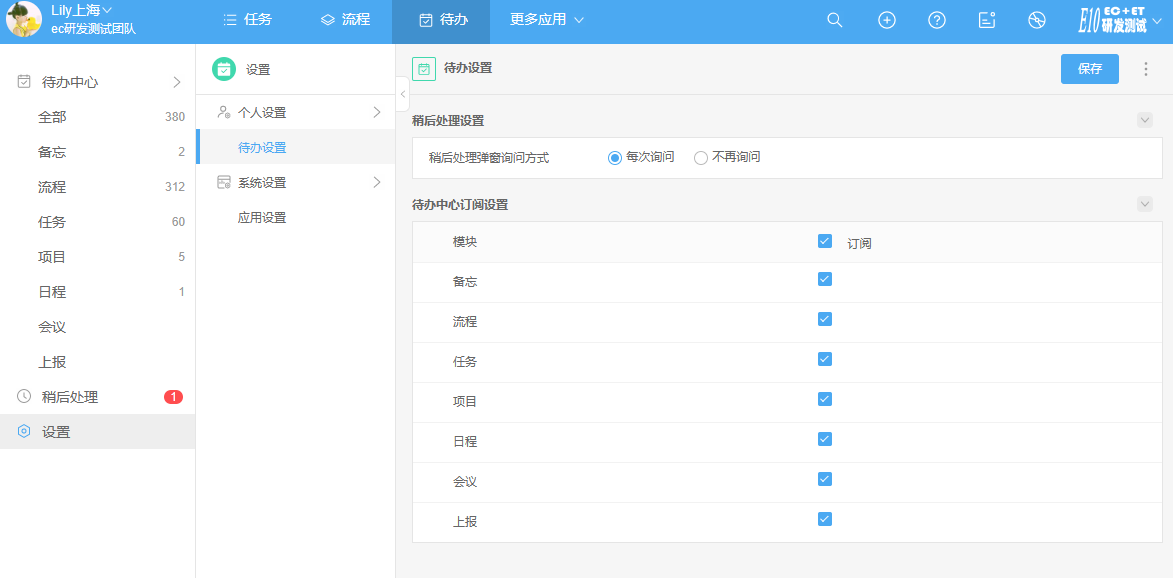Viewport: 1173px width, 578px height.
Task: Select the 每次询问 radio option
Action: pyautogui.click(x=615, y=158)
